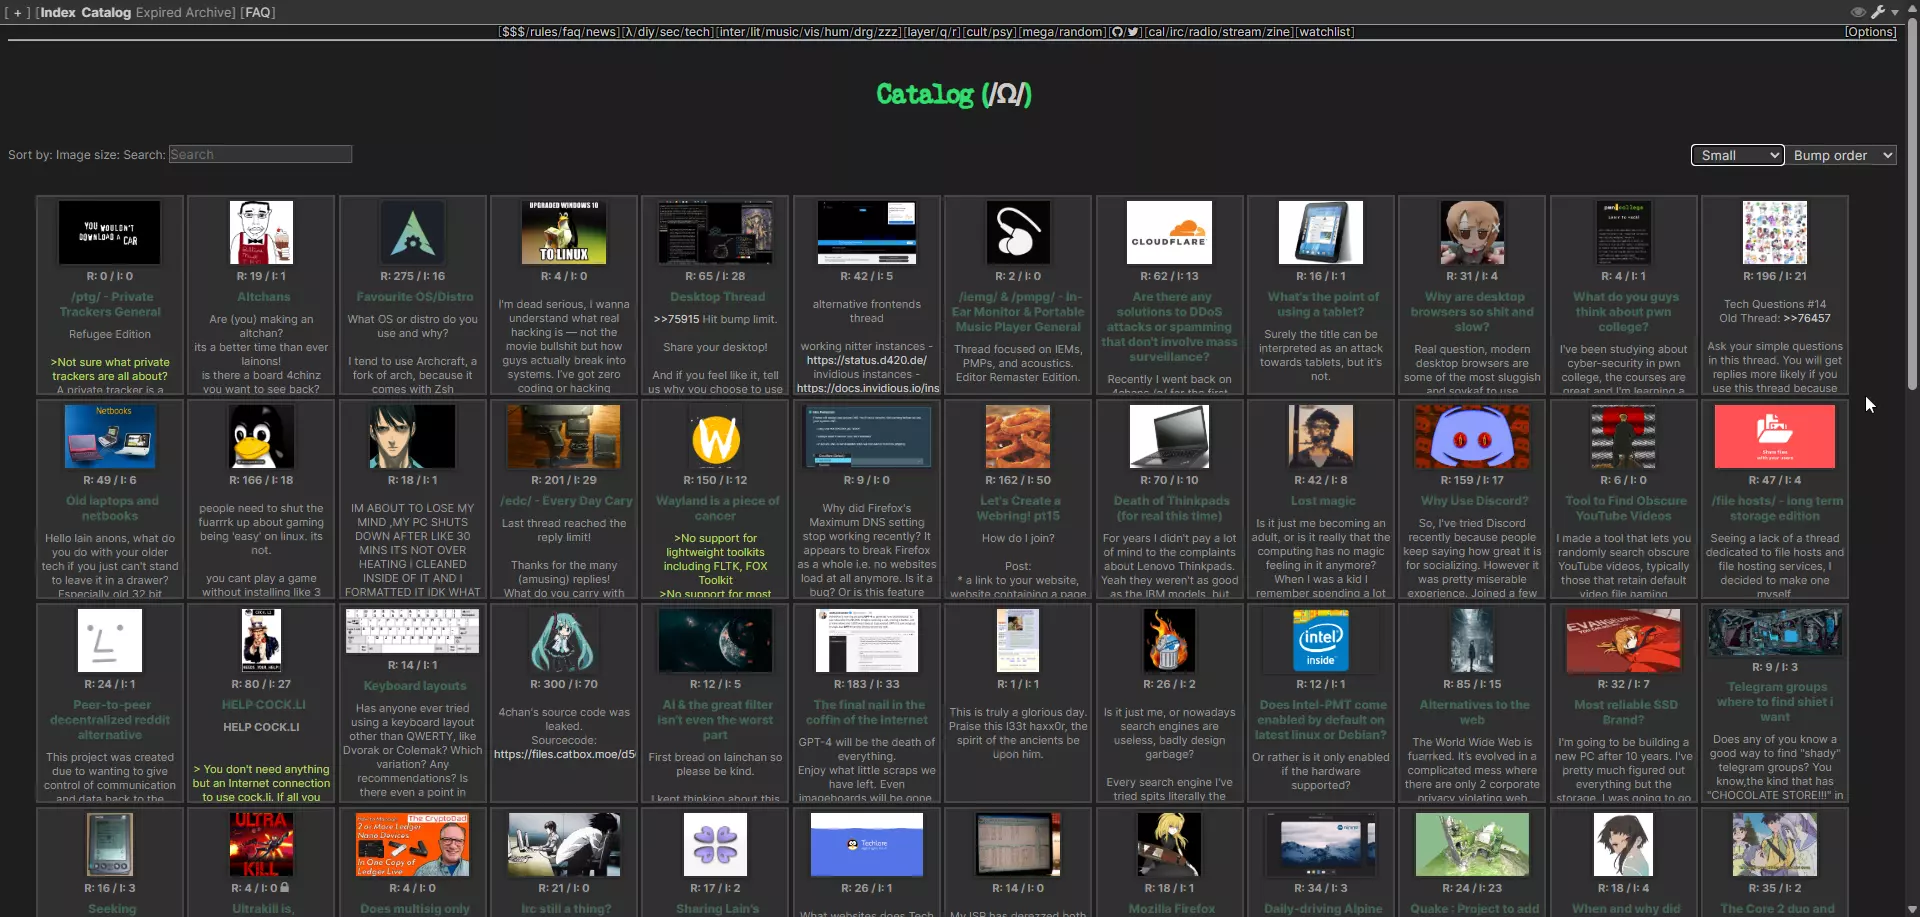Open the Twitter bird icon link

coord(1133,32)
